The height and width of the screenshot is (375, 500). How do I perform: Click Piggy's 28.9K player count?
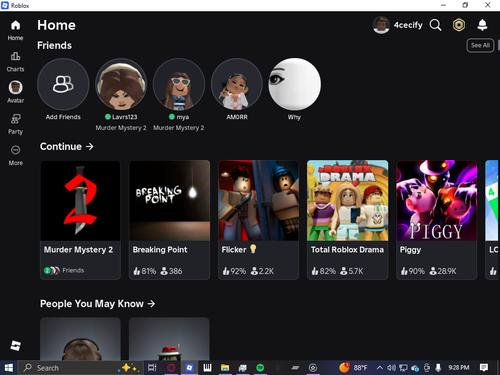pos(443,271)
